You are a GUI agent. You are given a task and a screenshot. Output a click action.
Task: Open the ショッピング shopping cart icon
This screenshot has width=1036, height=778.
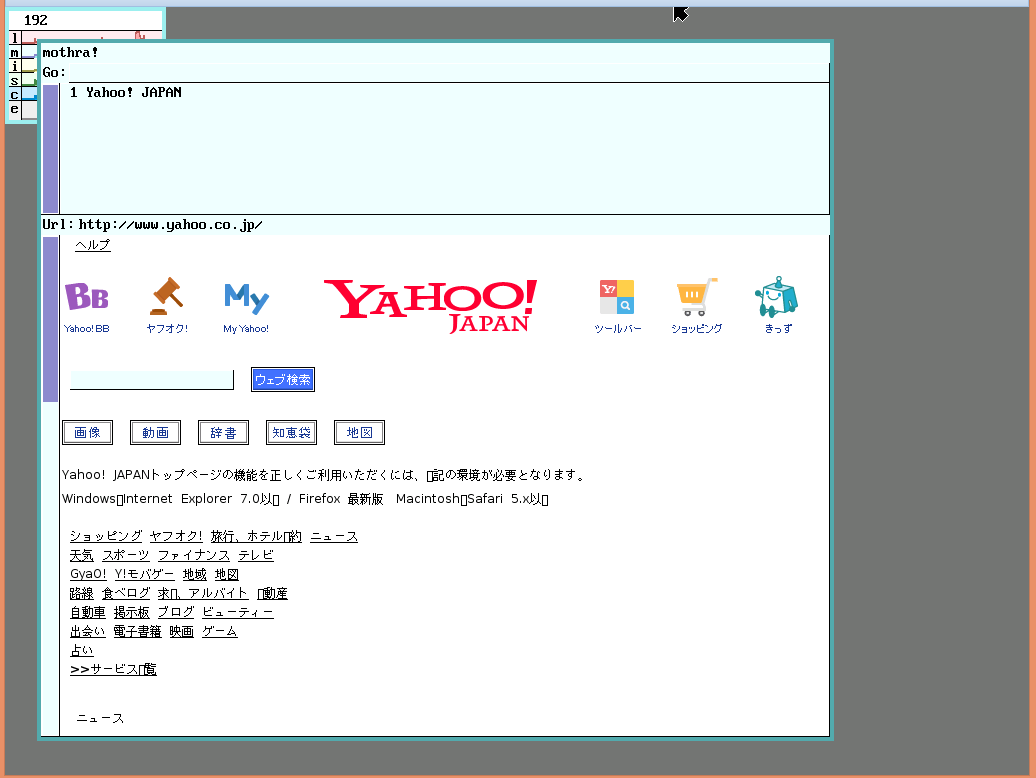[696, 306]
